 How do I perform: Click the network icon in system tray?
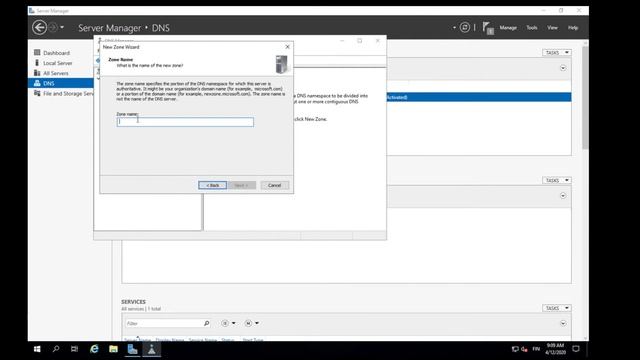[x=515, y=349]
